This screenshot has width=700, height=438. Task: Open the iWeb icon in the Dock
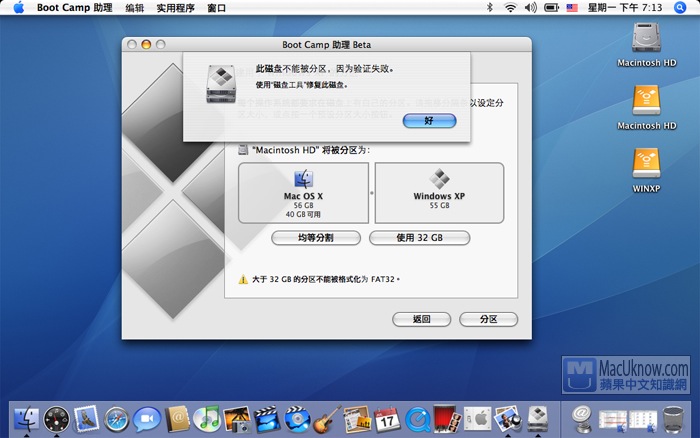click(x=357, y=419)
